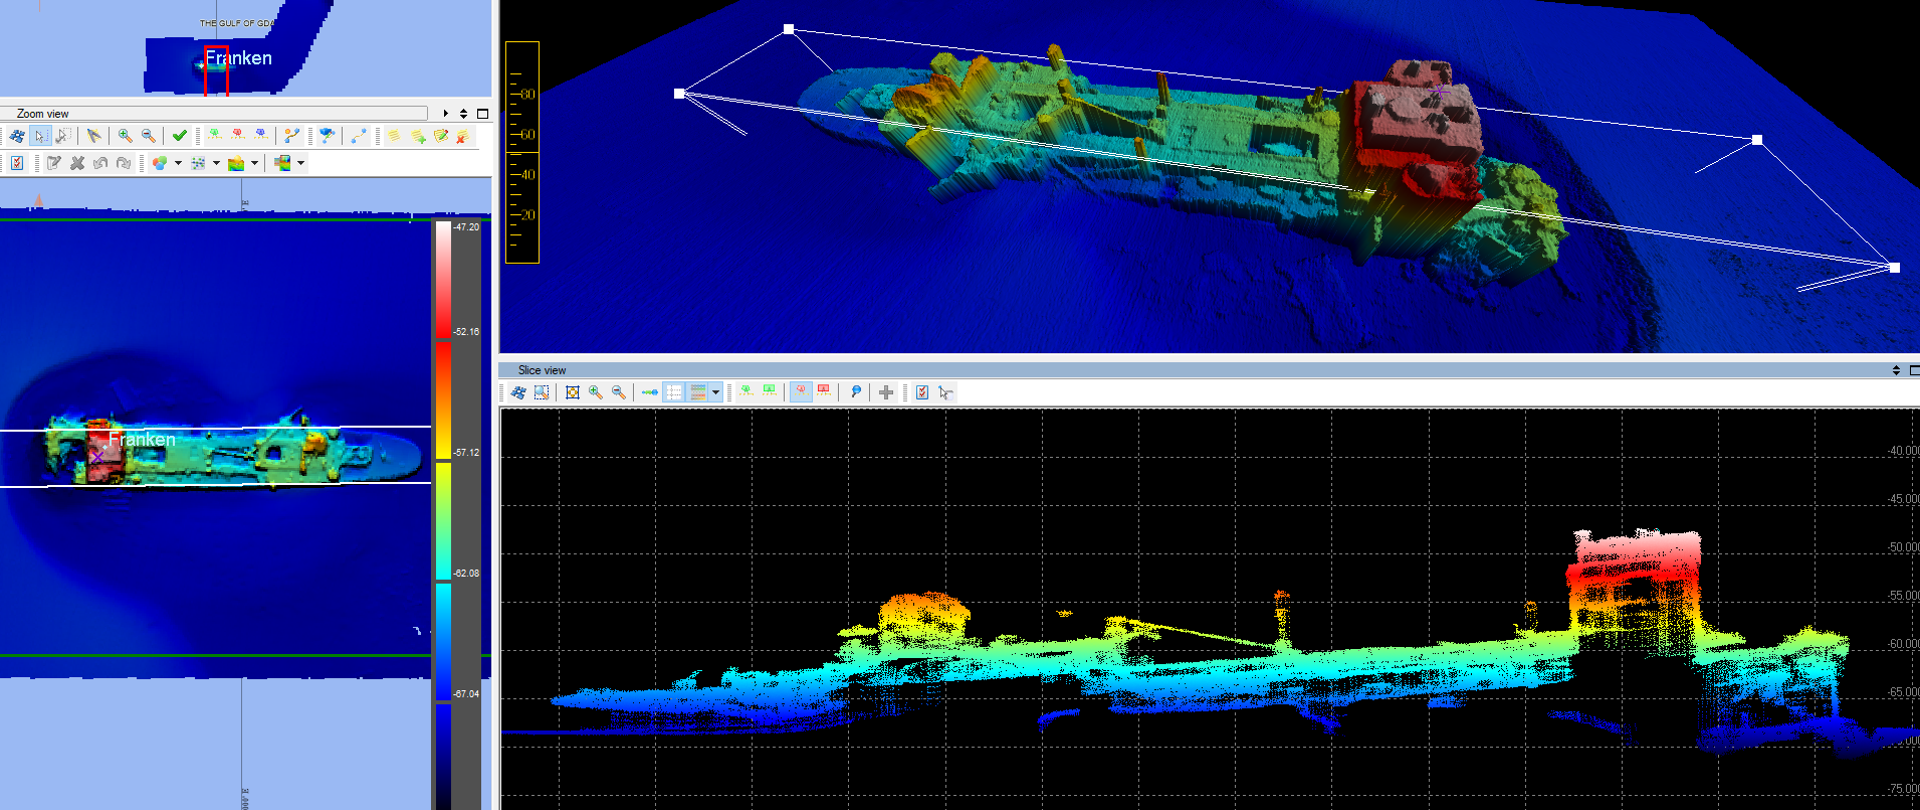This screenshot has height=810, width=1920.
Task: Click the delete note icon with red X
Action: tap(462, 136)
